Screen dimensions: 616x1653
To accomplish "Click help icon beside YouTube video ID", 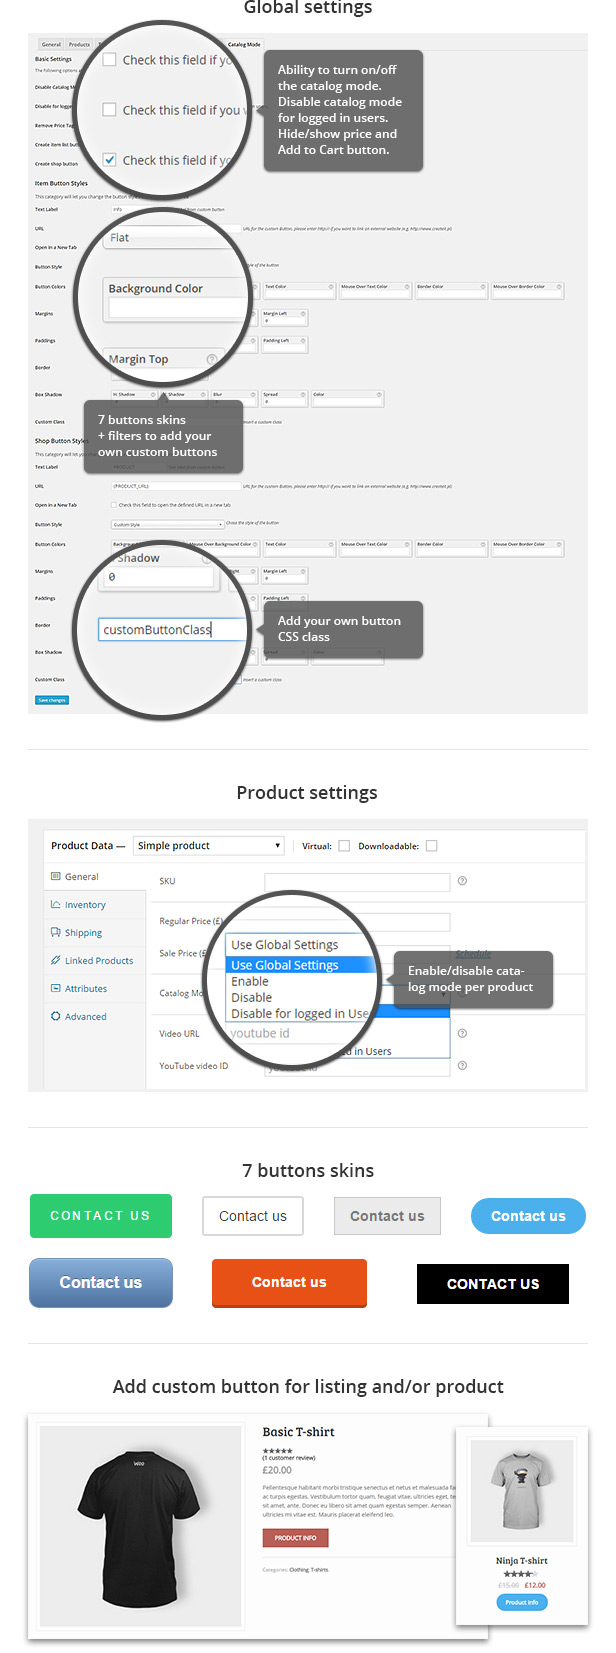I will click(462, 1066).
